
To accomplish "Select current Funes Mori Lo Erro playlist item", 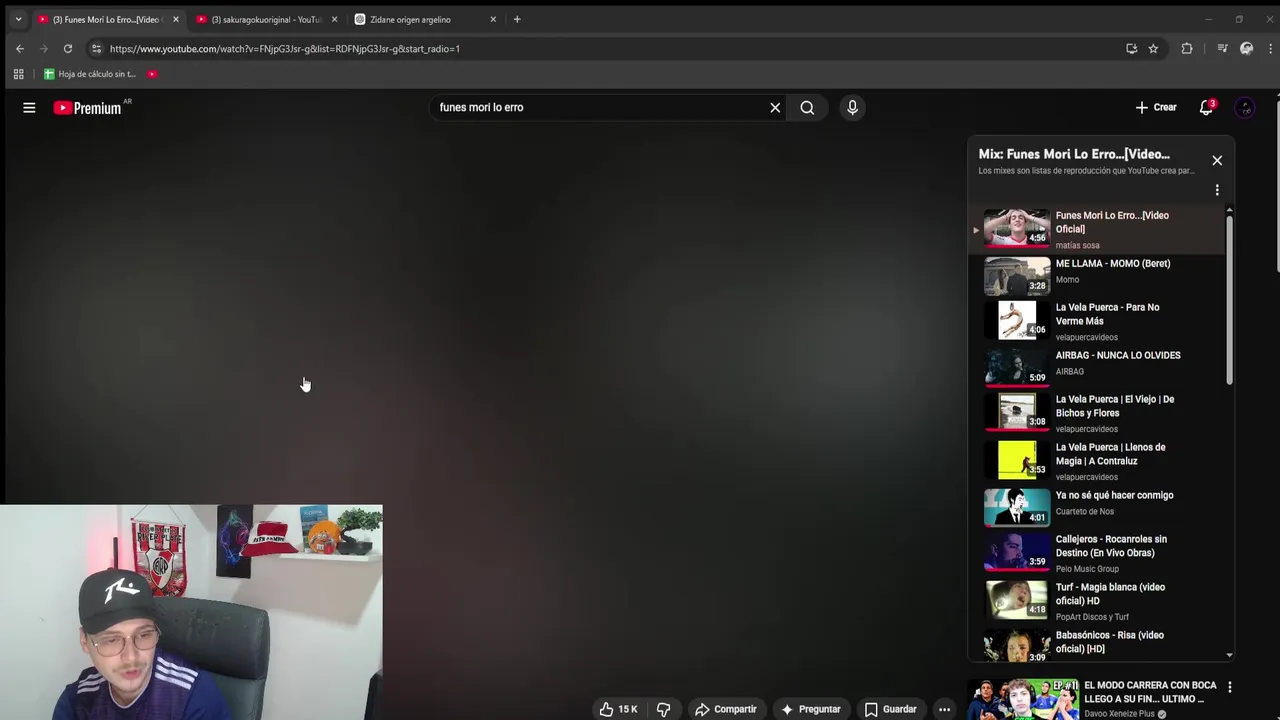I will click(x=1096, y=229).
